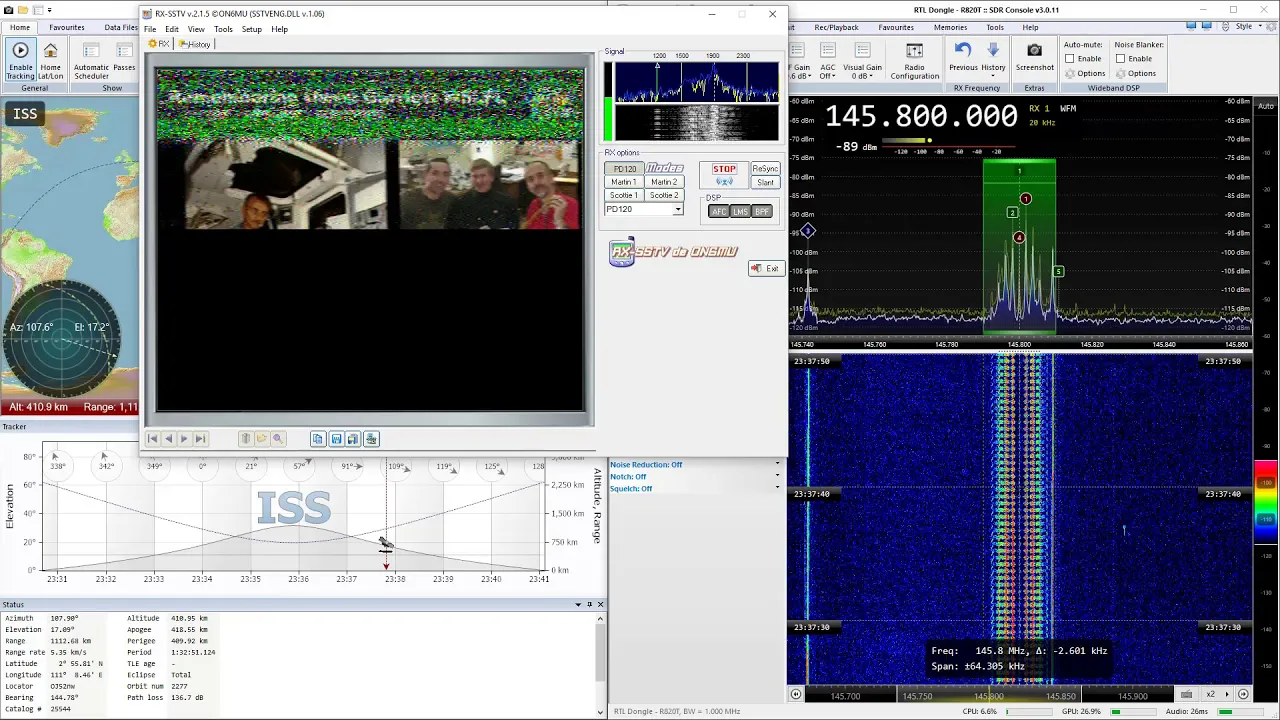The height and width of the screenshot is (720, 1280).
Task: Click the save image floppy icon
Action: tap(337, 438)
